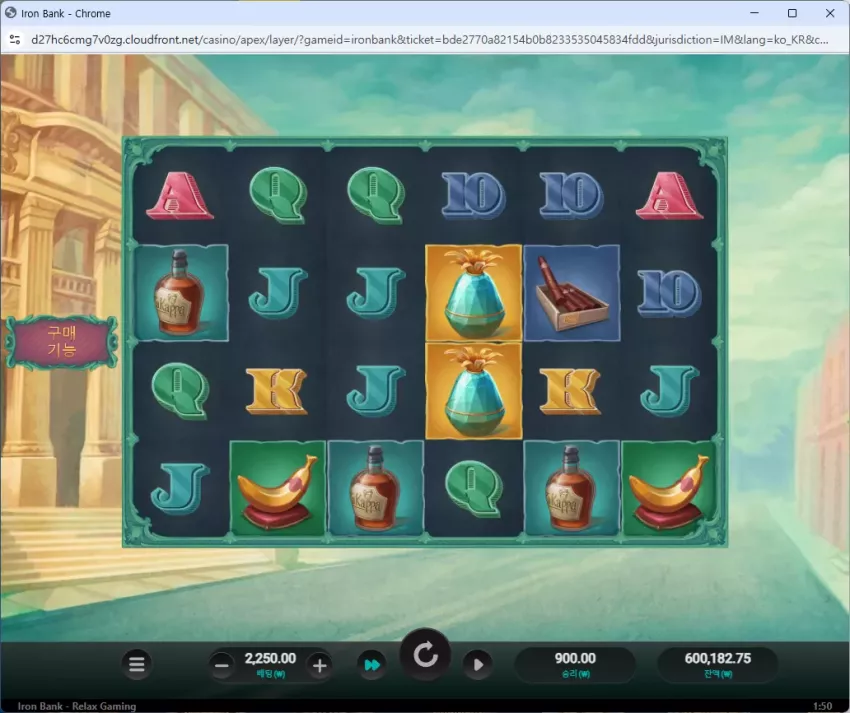Spin the reels with the circular arrow
Screen dimensions: 850x713
pos(426,656)
